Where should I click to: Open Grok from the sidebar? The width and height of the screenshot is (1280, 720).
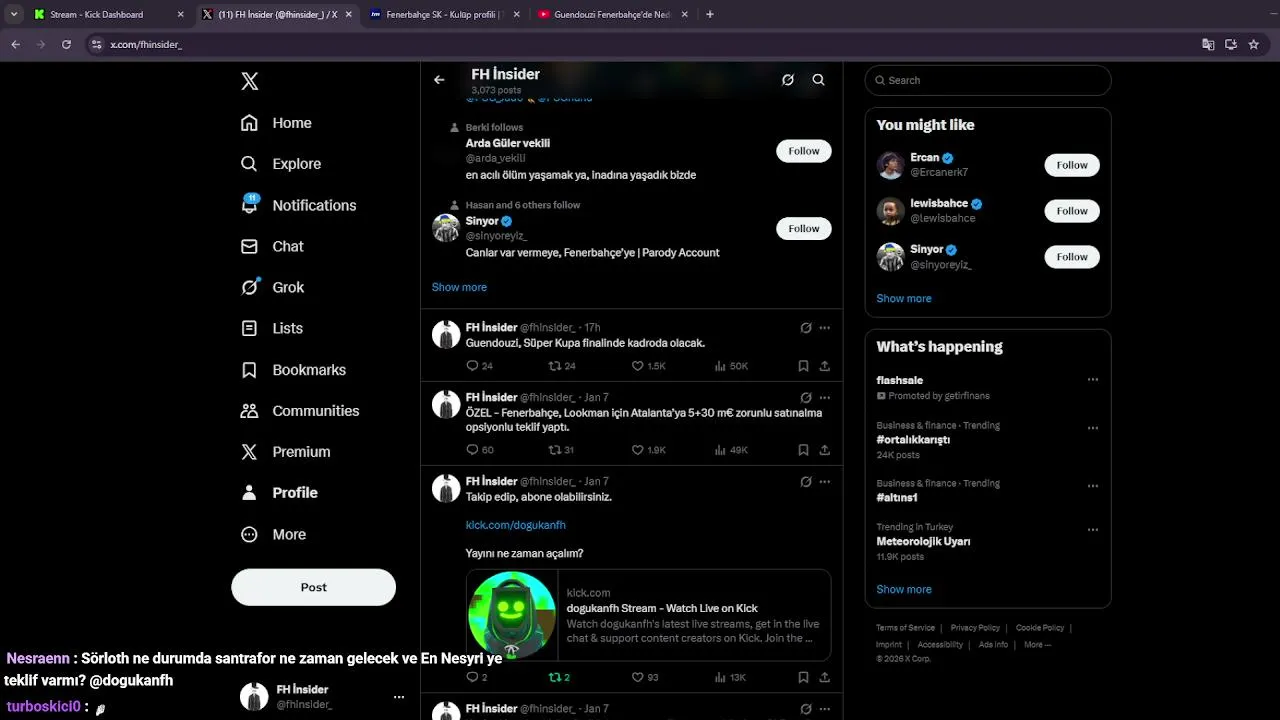pos(272,287)
